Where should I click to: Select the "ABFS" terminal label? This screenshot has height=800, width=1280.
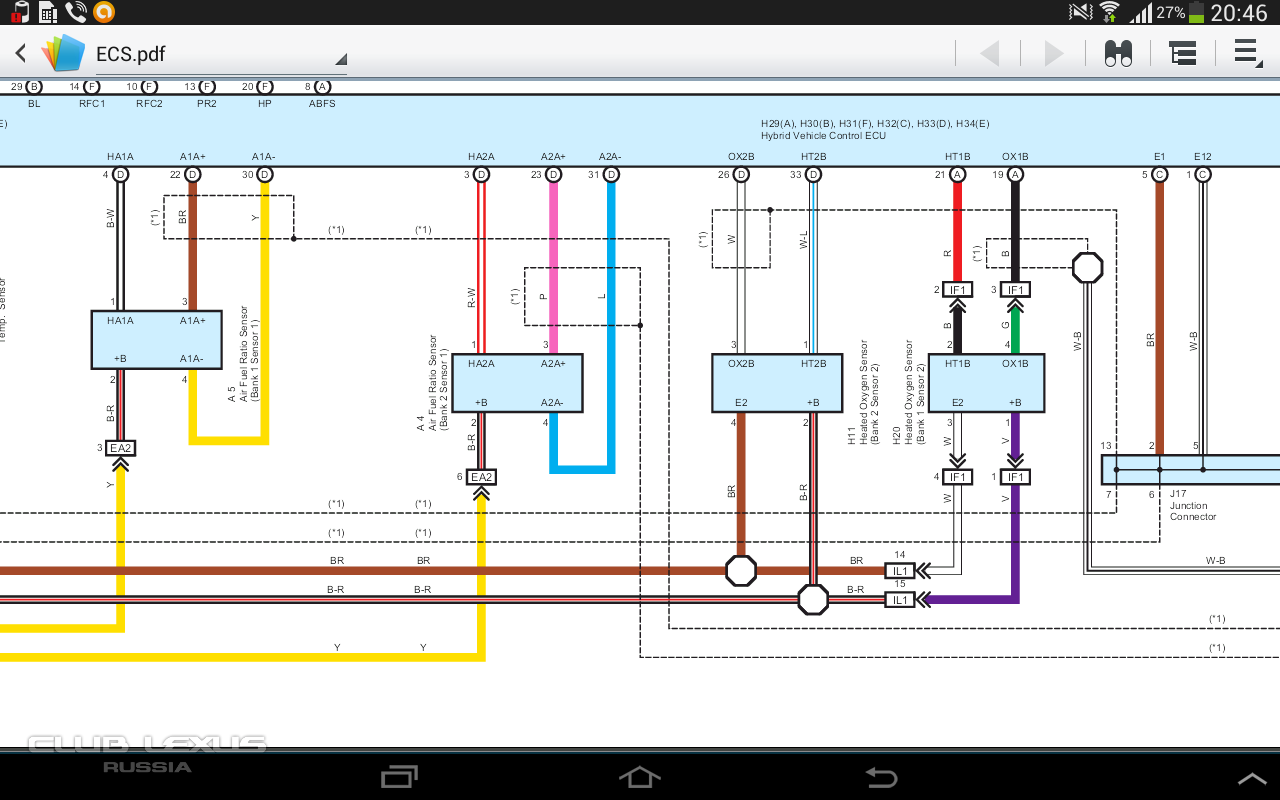pos(322,104)
